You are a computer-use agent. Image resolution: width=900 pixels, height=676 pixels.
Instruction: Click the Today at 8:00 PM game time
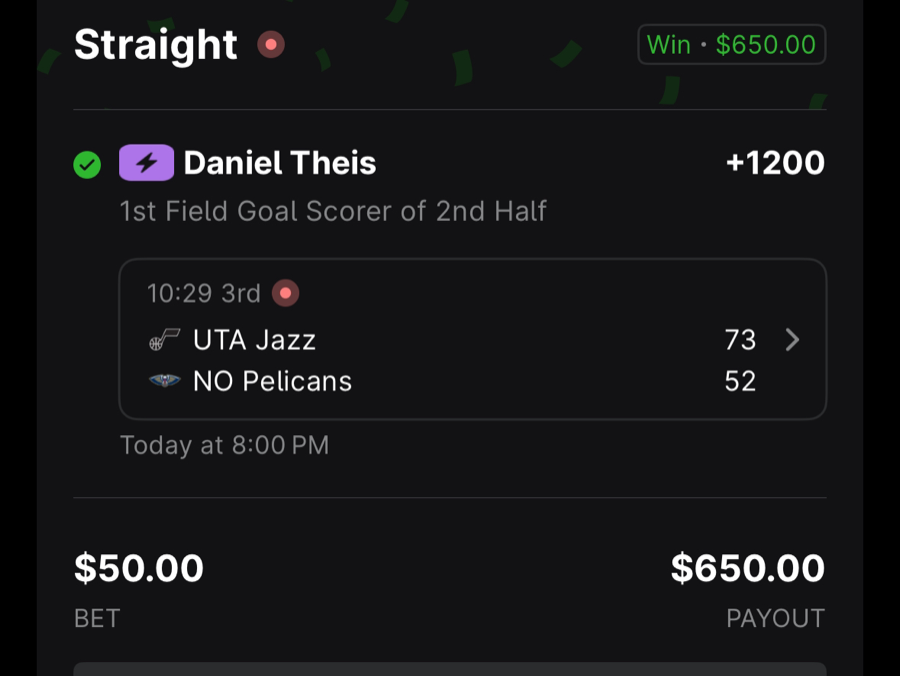(224, 445)
